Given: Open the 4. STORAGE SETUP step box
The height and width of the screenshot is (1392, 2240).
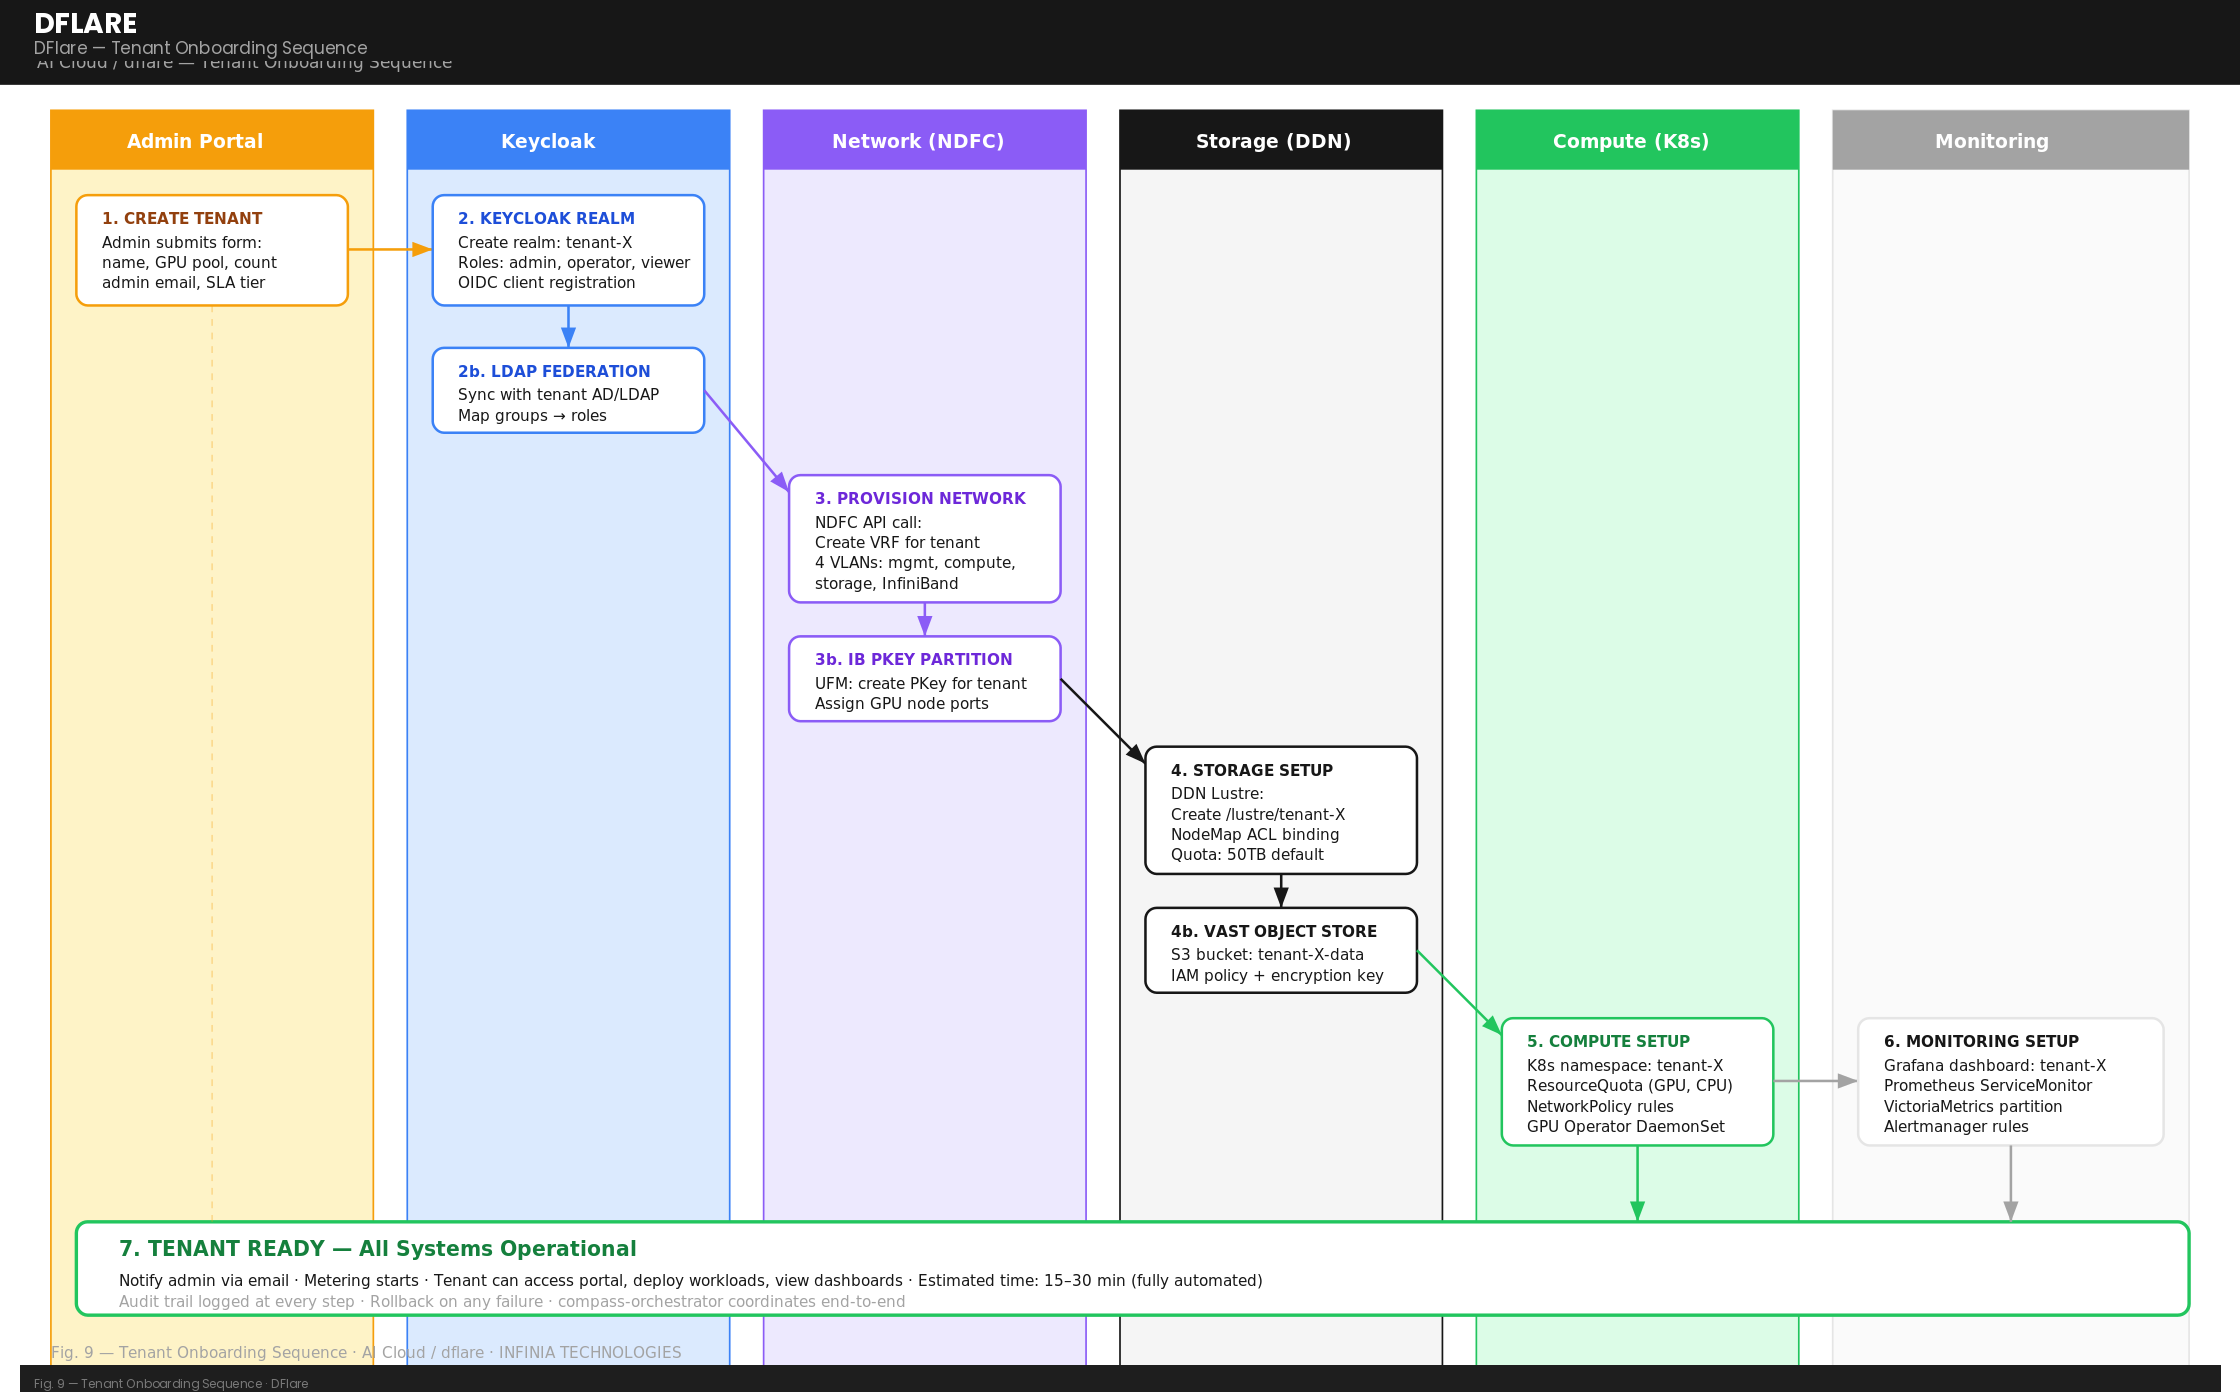Looking at the screenshot, I should point(1280,811).
